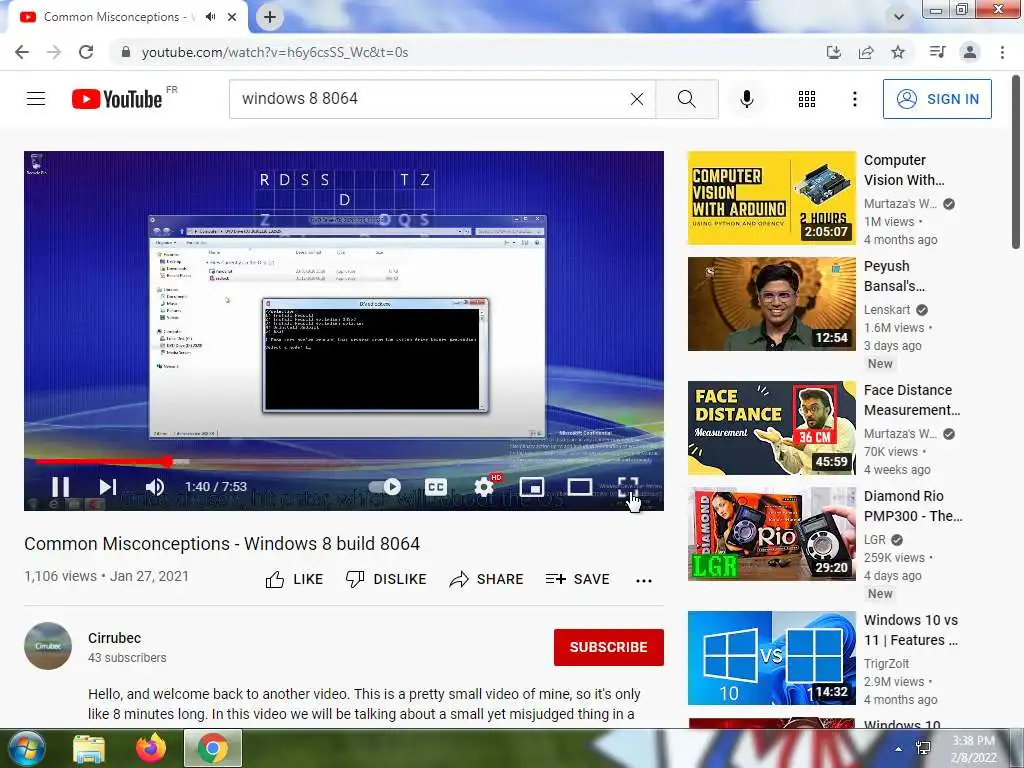This screenshot has height=768, width=1024.
Task: Open the tab search chevron
Action: [899, 17]
